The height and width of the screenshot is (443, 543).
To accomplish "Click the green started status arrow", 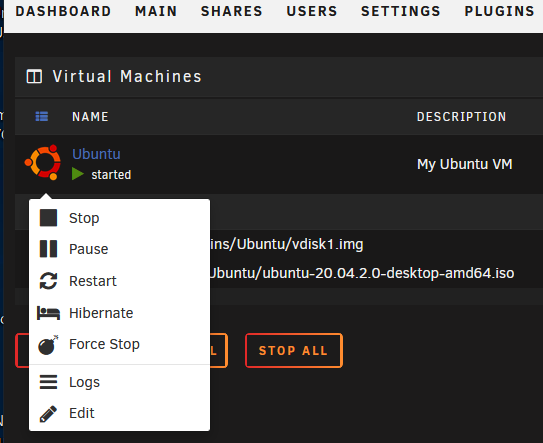I will tap(78, 174).
